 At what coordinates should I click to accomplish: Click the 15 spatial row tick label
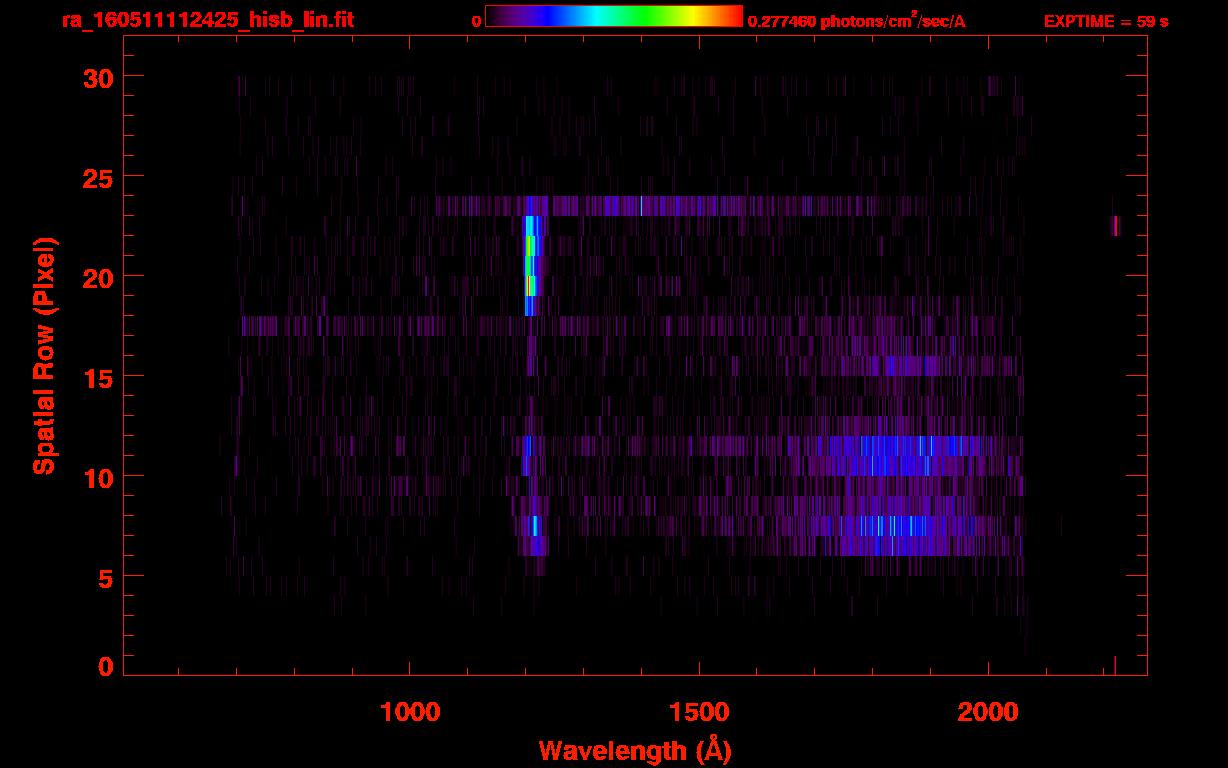pyautogui.click(x=98, y=377)
